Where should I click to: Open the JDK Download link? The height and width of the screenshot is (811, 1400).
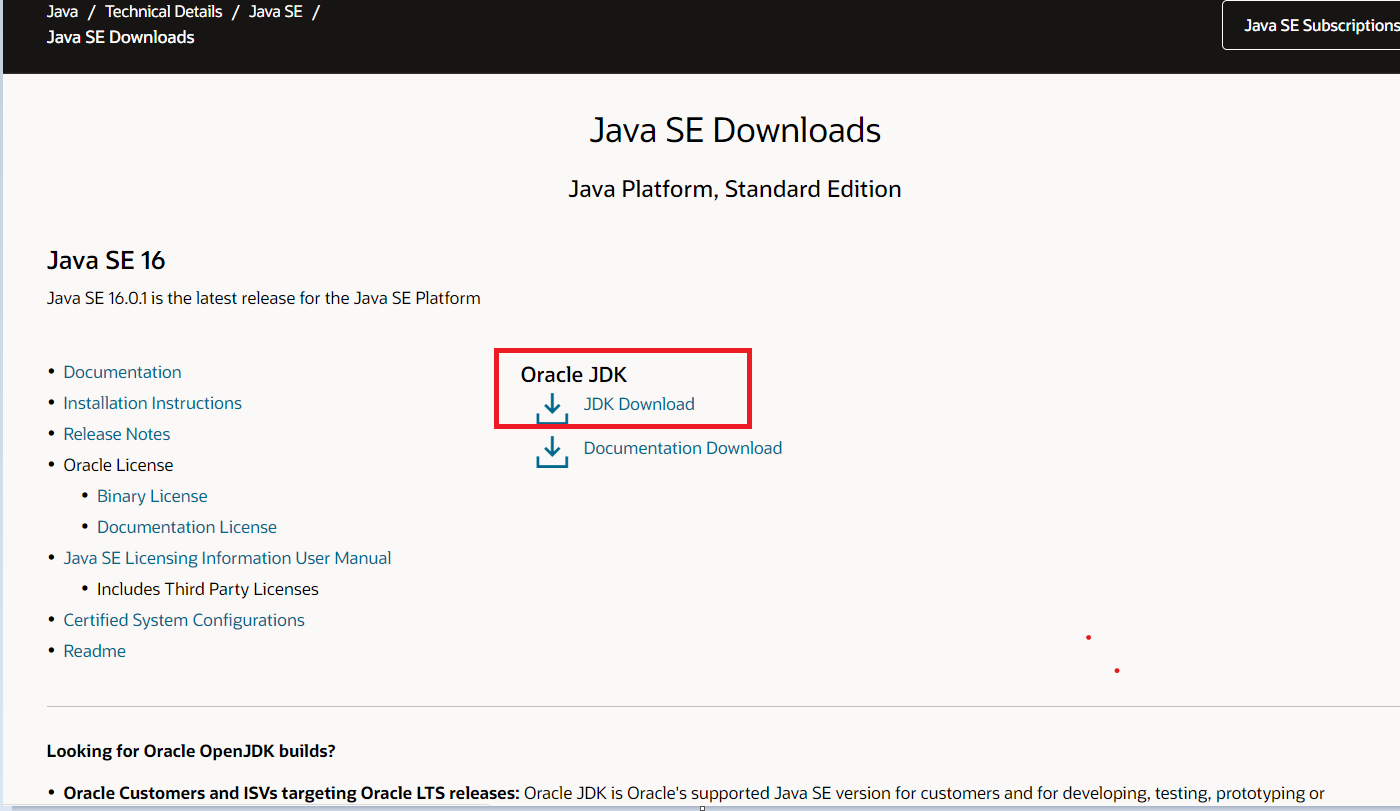(x=639, y=404)
